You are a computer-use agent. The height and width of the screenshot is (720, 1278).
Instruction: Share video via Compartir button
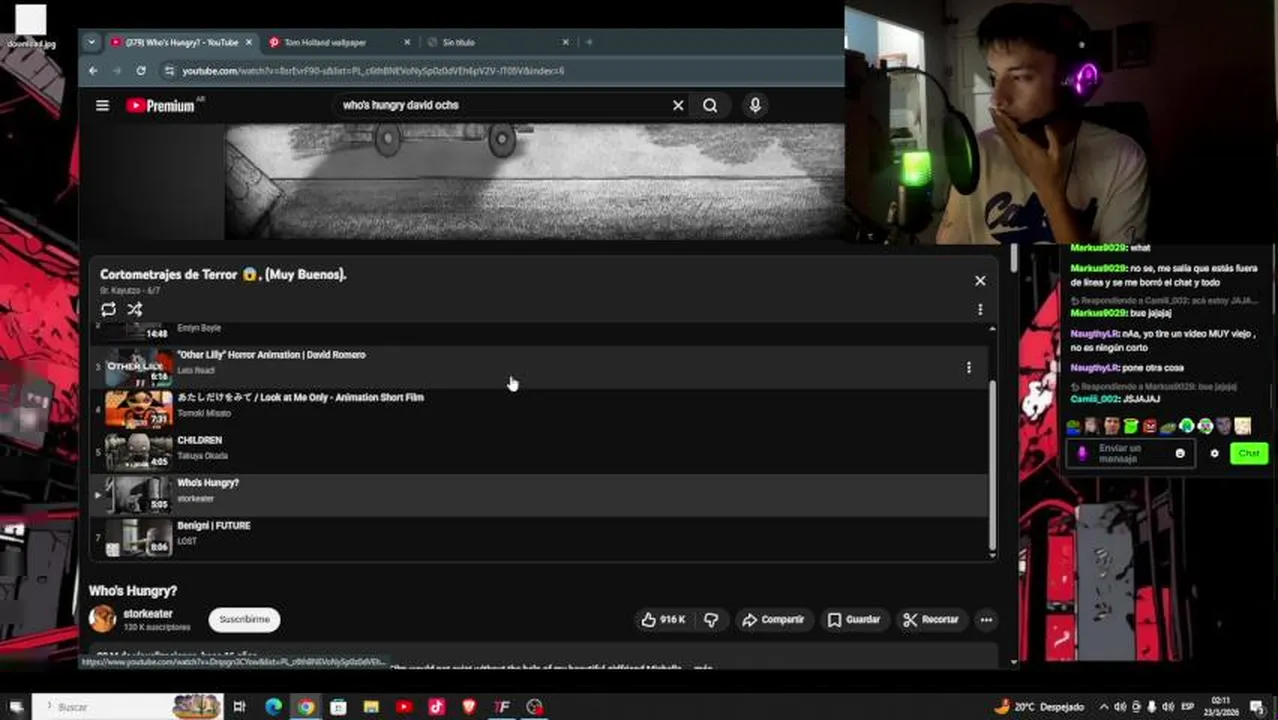pos(773,620)
